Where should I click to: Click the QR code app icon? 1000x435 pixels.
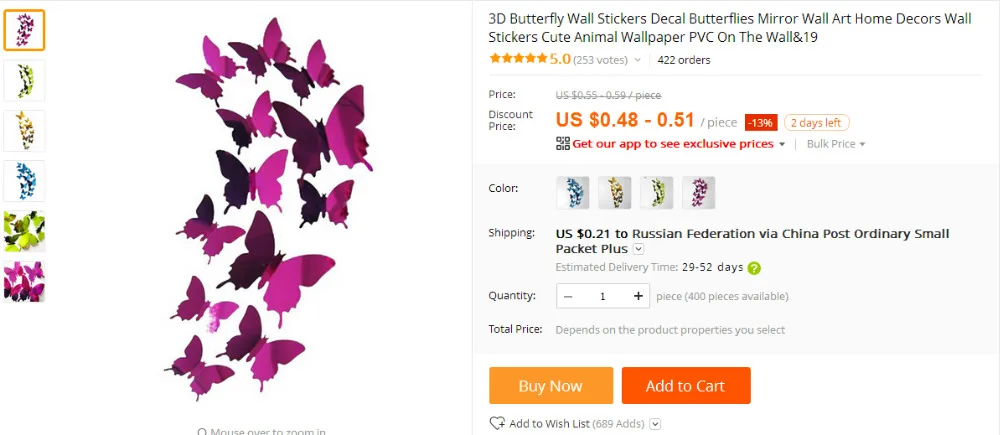pyautogui.click(x=562, y=144)
